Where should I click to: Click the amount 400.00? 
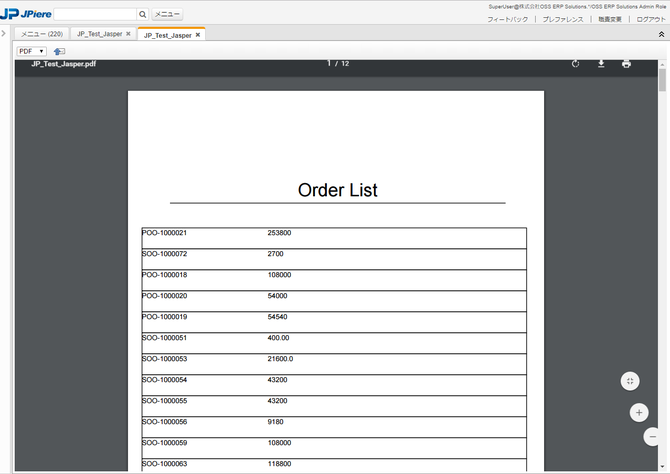point(278,338)
